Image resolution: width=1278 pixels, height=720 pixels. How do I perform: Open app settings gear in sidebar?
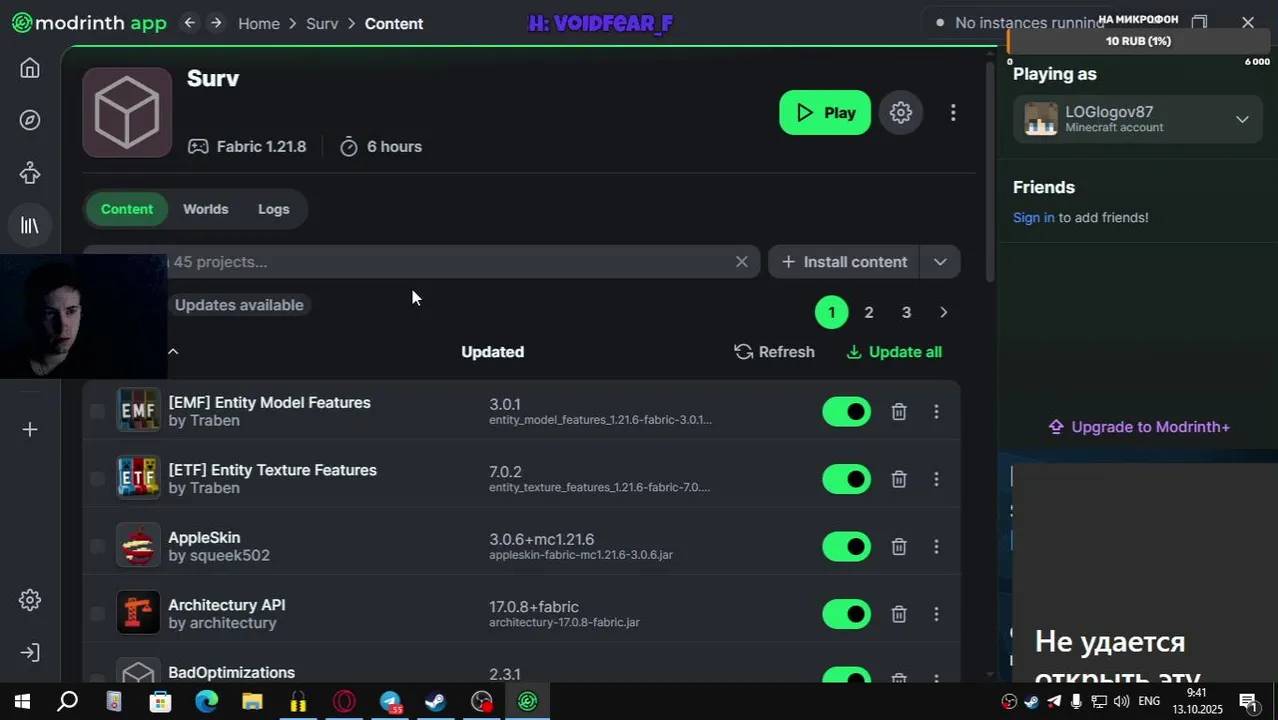click(30, 600)
